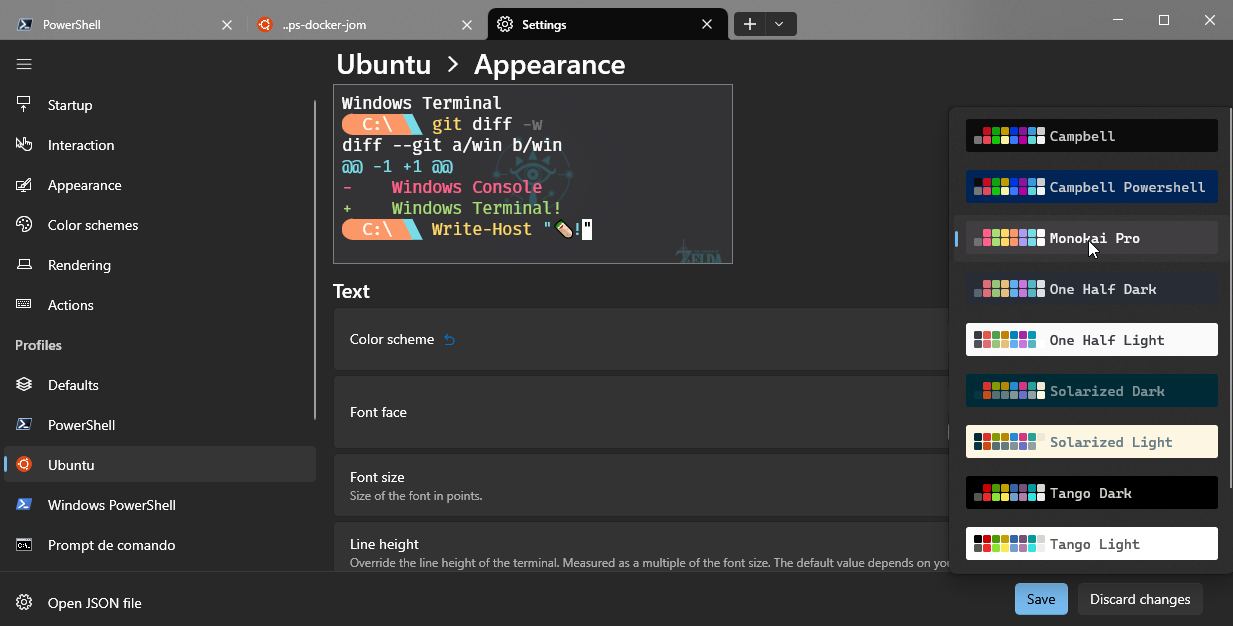Close the Settings tab

coord(708,25)
